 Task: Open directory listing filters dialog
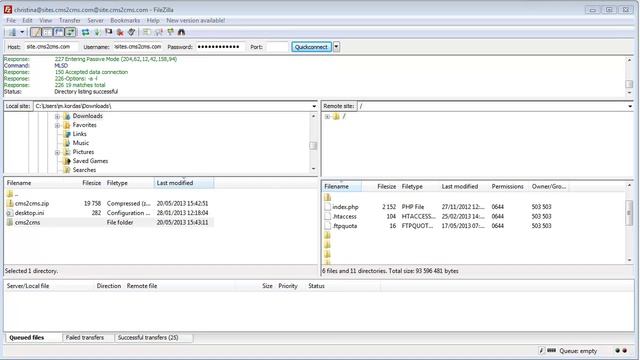[147, 32]
